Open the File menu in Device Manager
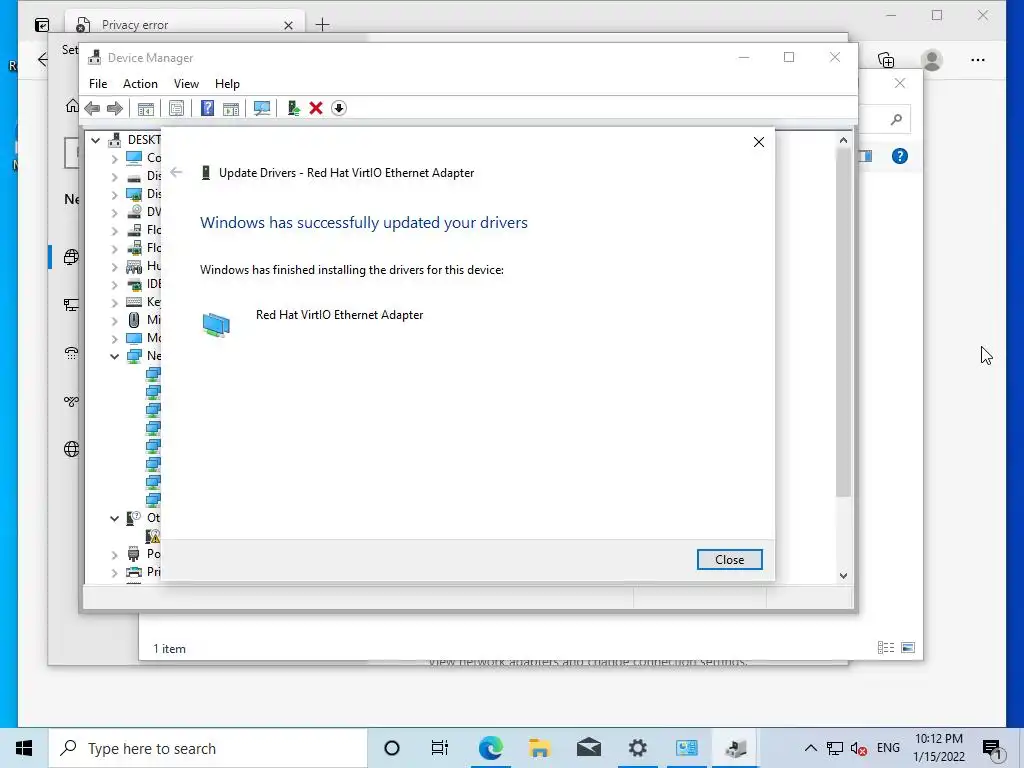Image resolution: width=1024 pixels, height=768 pixels. [98, 84]
